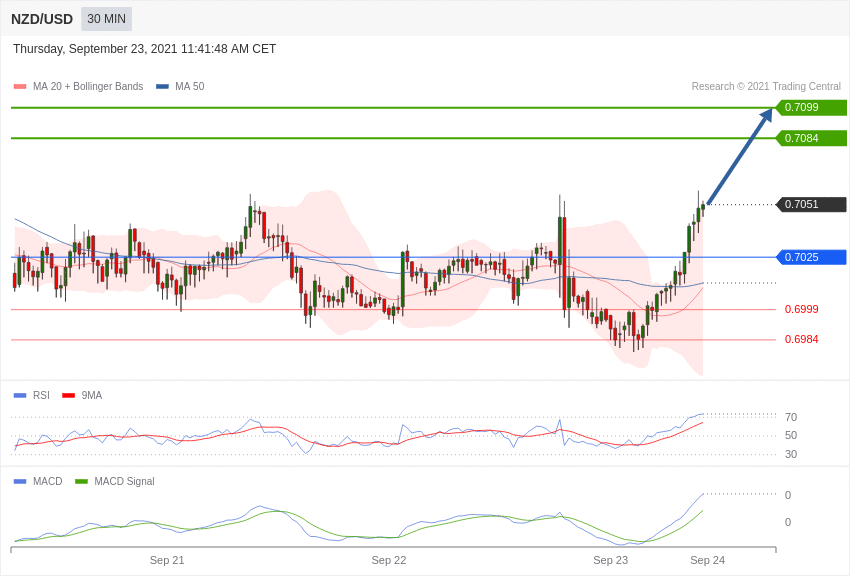Viewport: 850px width, 576px height.
Task: Click the NZD/USD pair title
Action: [x=42, y=20]
